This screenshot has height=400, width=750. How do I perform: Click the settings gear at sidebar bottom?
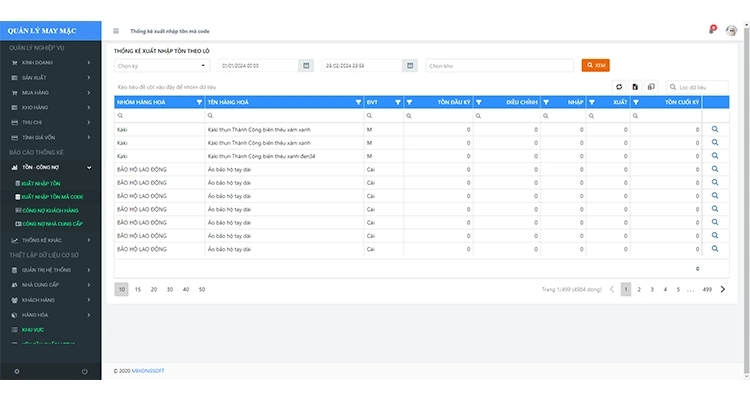(x=17, y=372)
